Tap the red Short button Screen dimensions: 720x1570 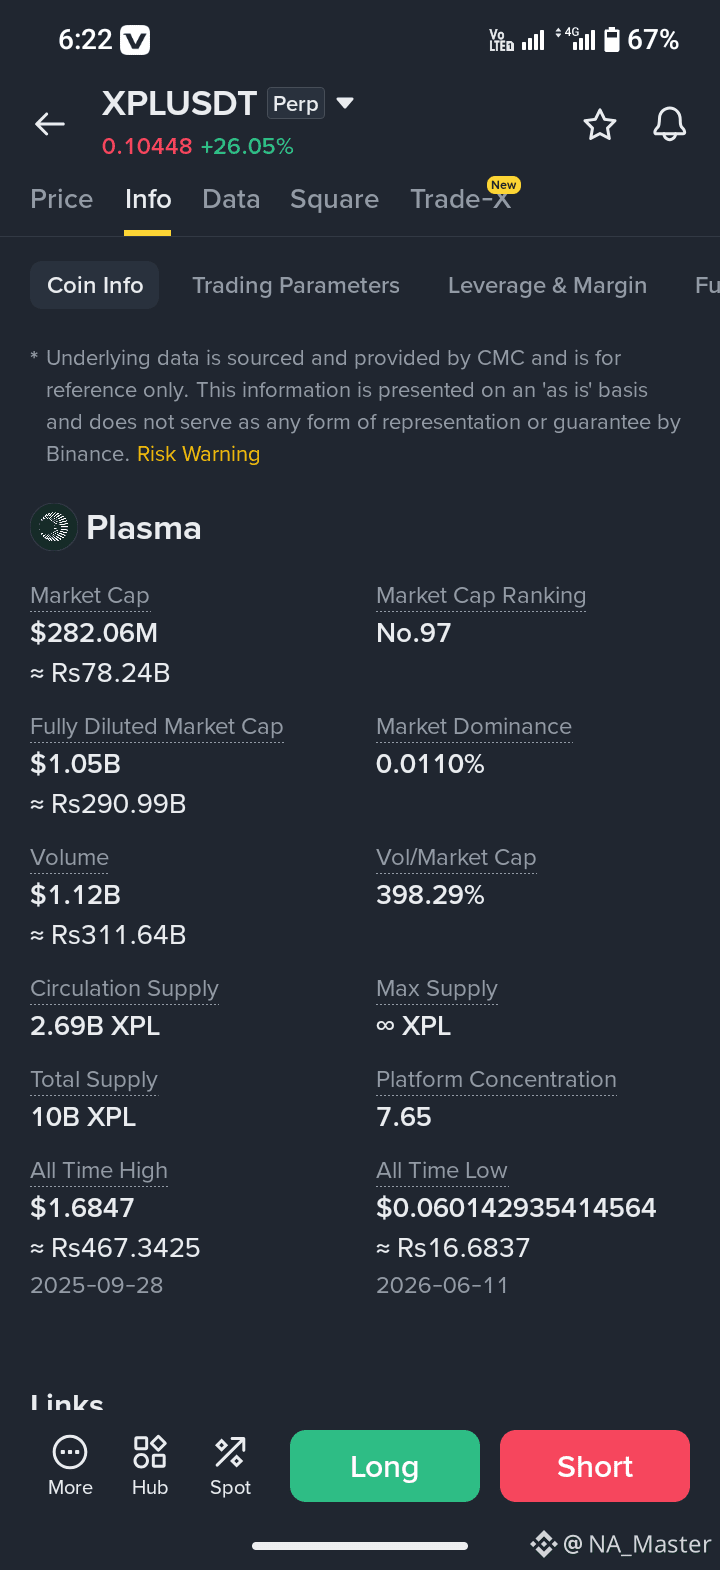point(595,1466)
